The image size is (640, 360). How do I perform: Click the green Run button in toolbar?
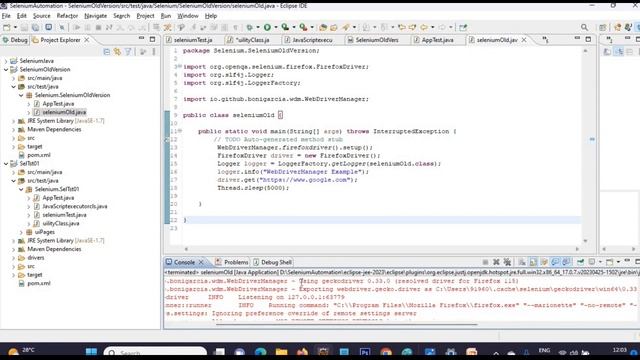[267, 27]
